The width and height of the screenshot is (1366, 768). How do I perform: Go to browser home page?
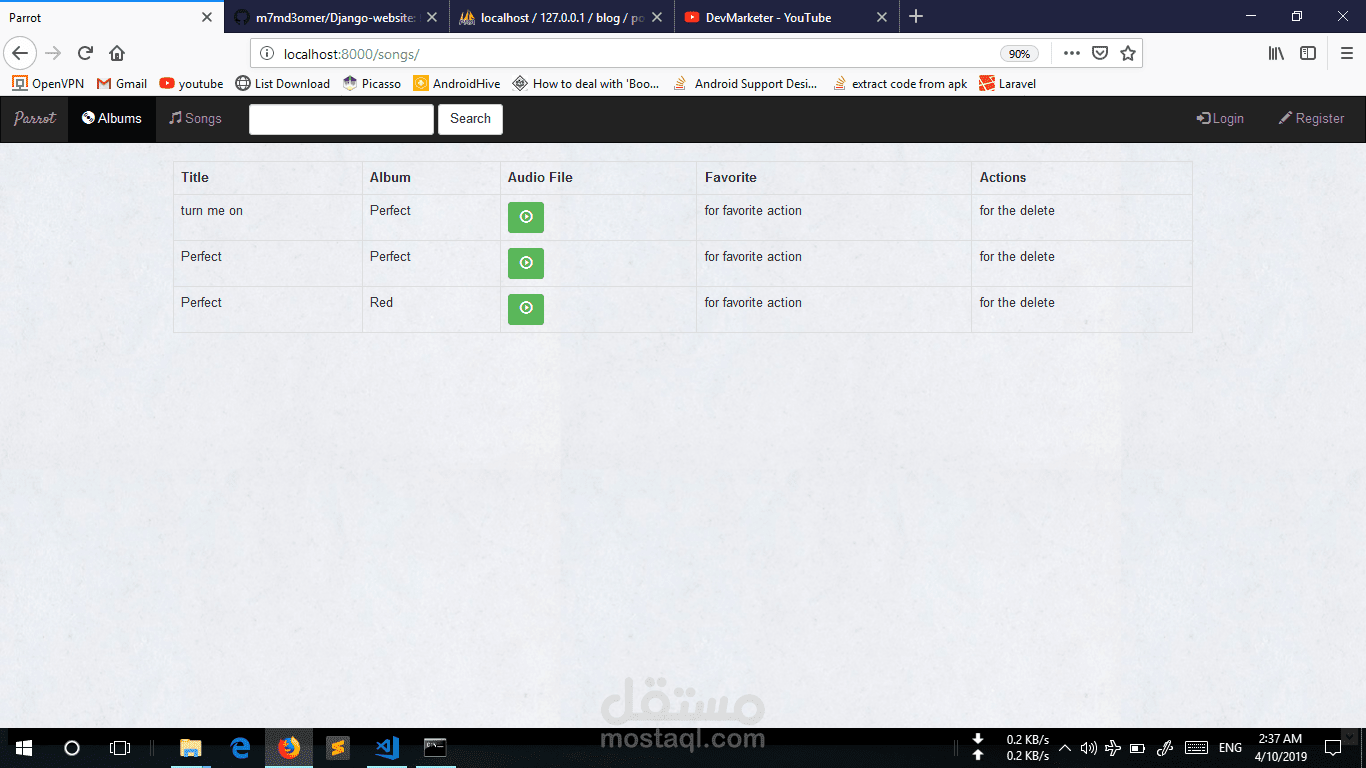click(x=117, y=53)
